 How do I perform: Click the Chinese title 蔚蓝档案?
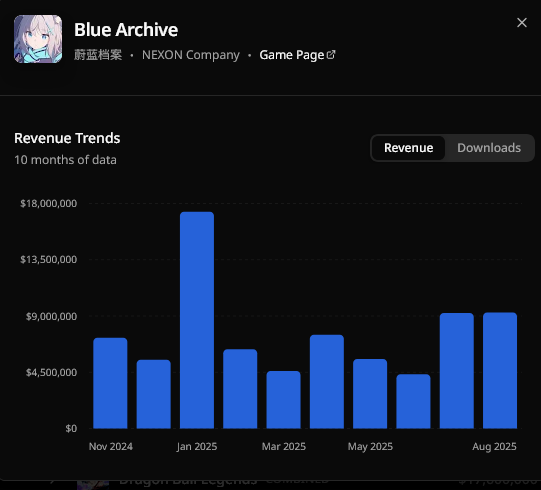98,55
